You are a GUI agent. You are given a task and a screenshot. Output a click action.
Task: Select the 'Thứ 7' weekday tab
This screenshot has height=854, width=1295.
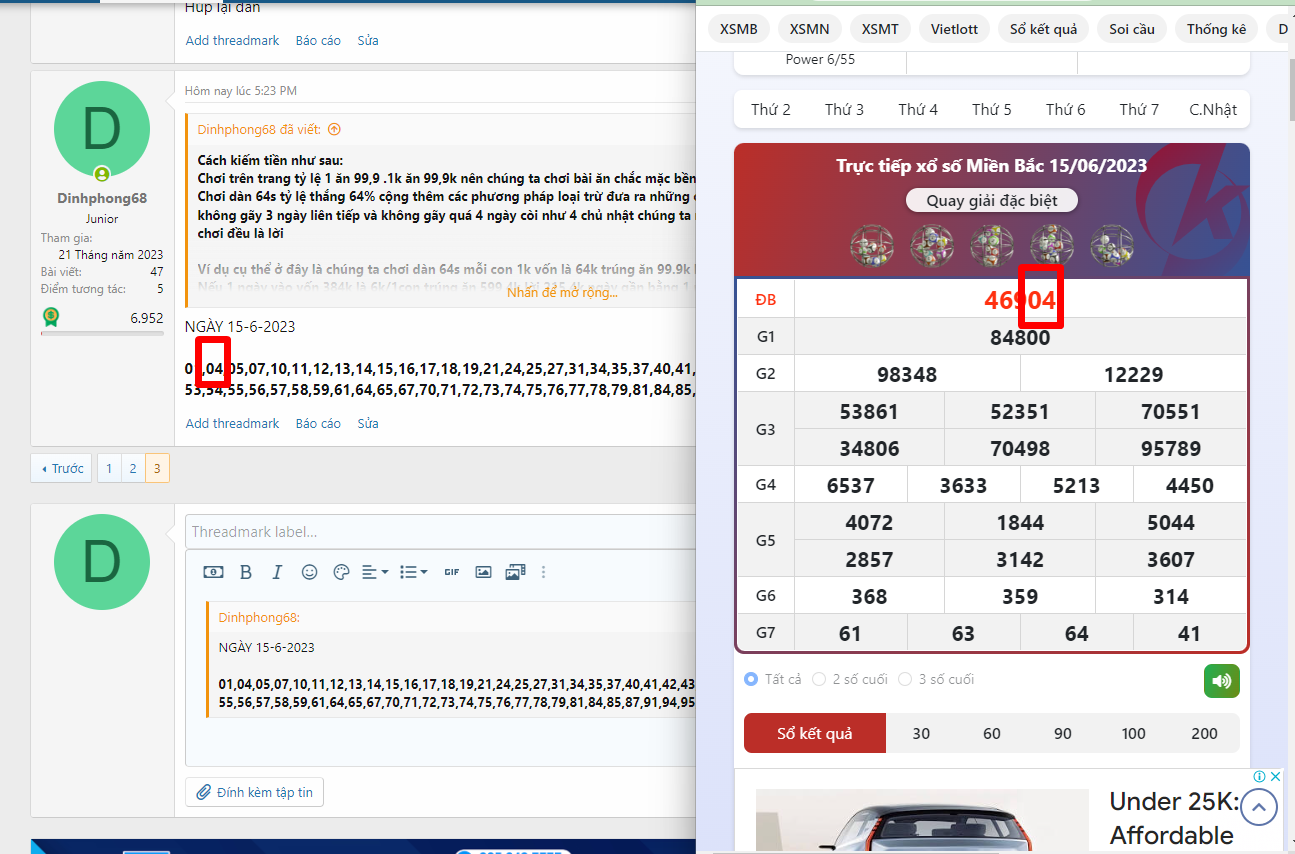coord(1140,110)
